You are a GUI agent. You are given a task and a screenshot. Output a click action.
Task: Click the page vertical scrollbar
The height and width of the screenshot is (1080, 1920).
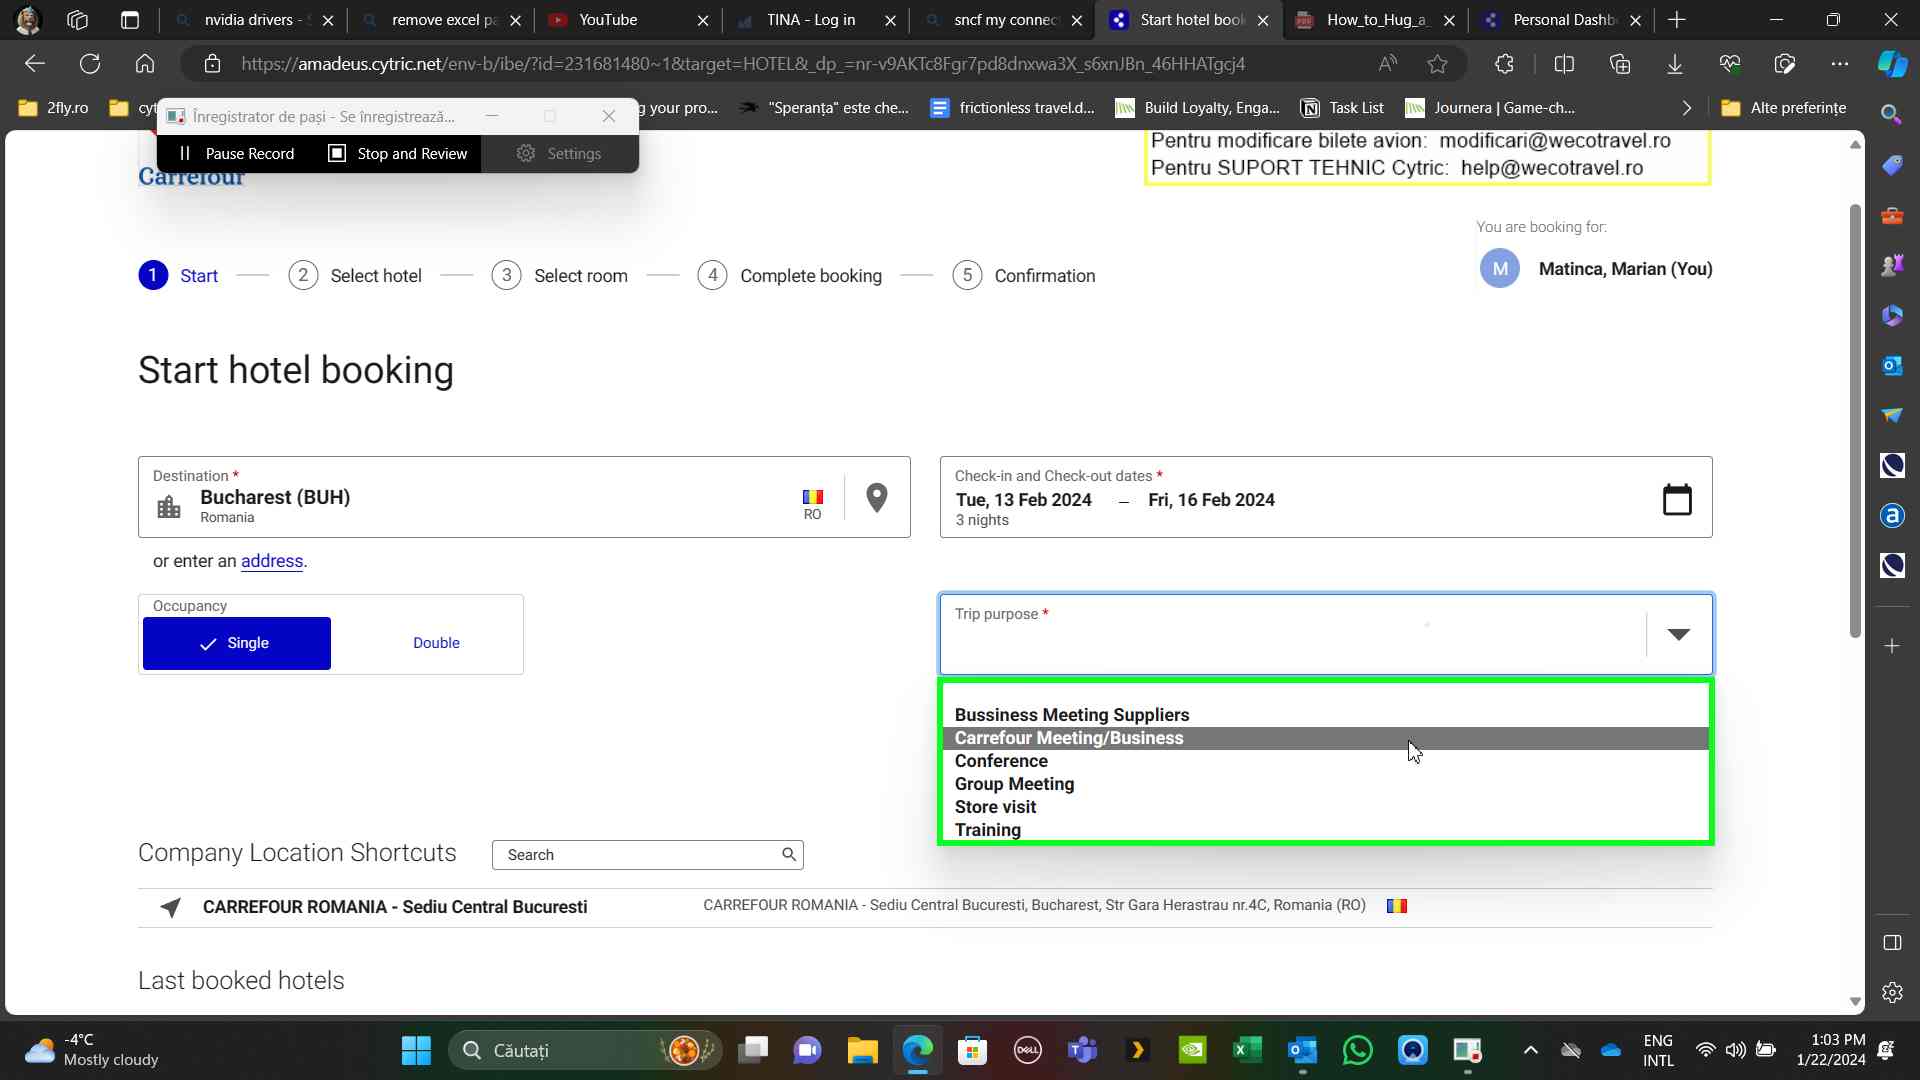coord(1855,420)
